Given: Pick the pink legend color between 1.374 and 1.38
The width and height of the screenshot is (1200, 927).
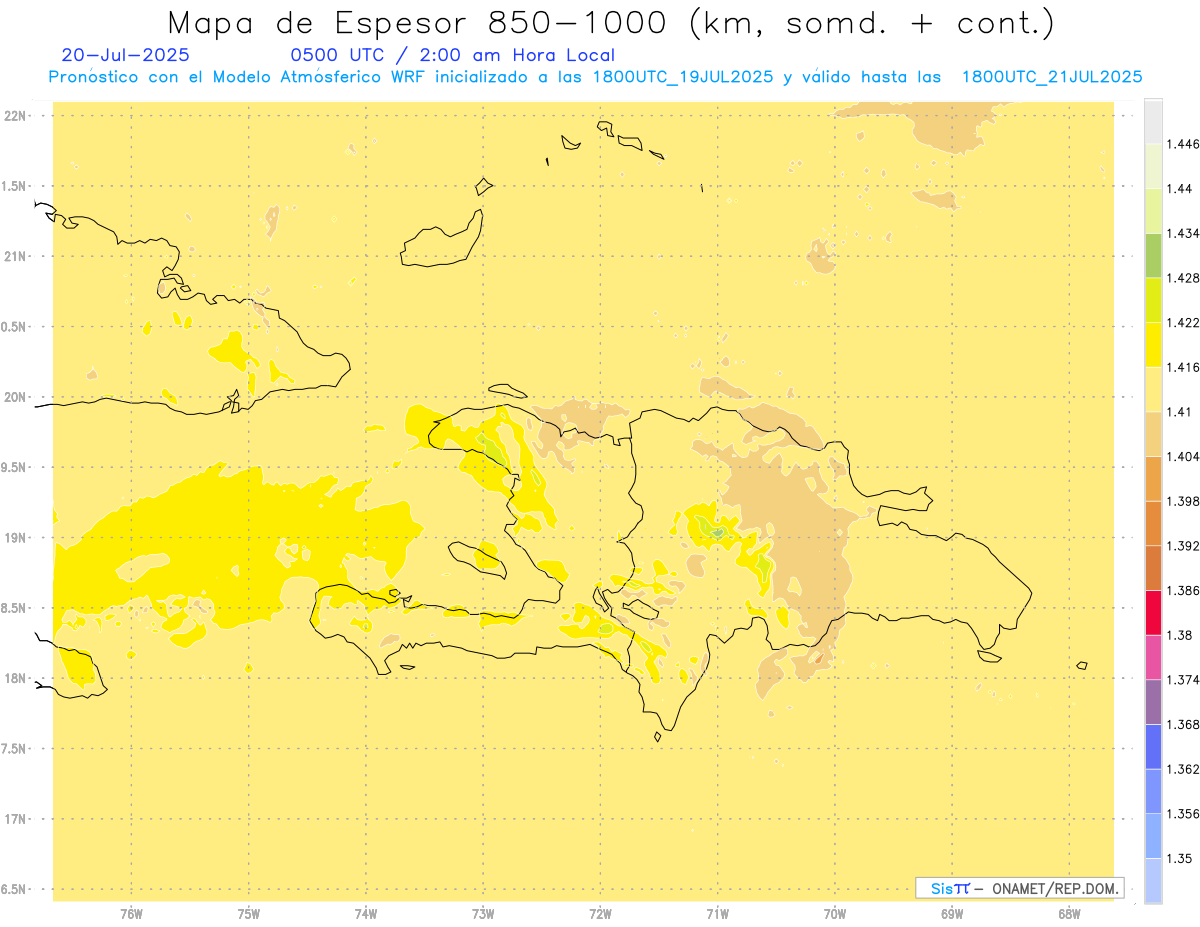Looking at the screenshot, I should tap(1153, 657).
